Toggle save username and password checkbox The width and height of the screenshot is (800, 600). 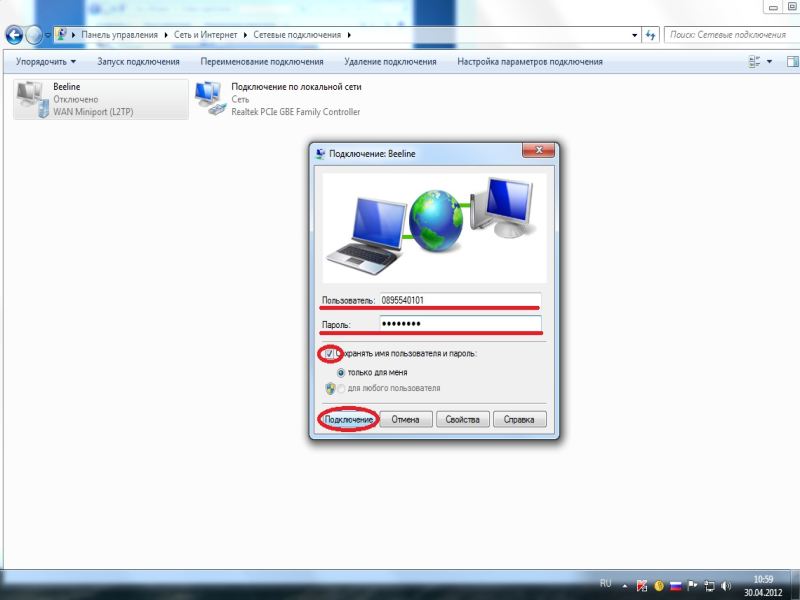tap(329, 354)
